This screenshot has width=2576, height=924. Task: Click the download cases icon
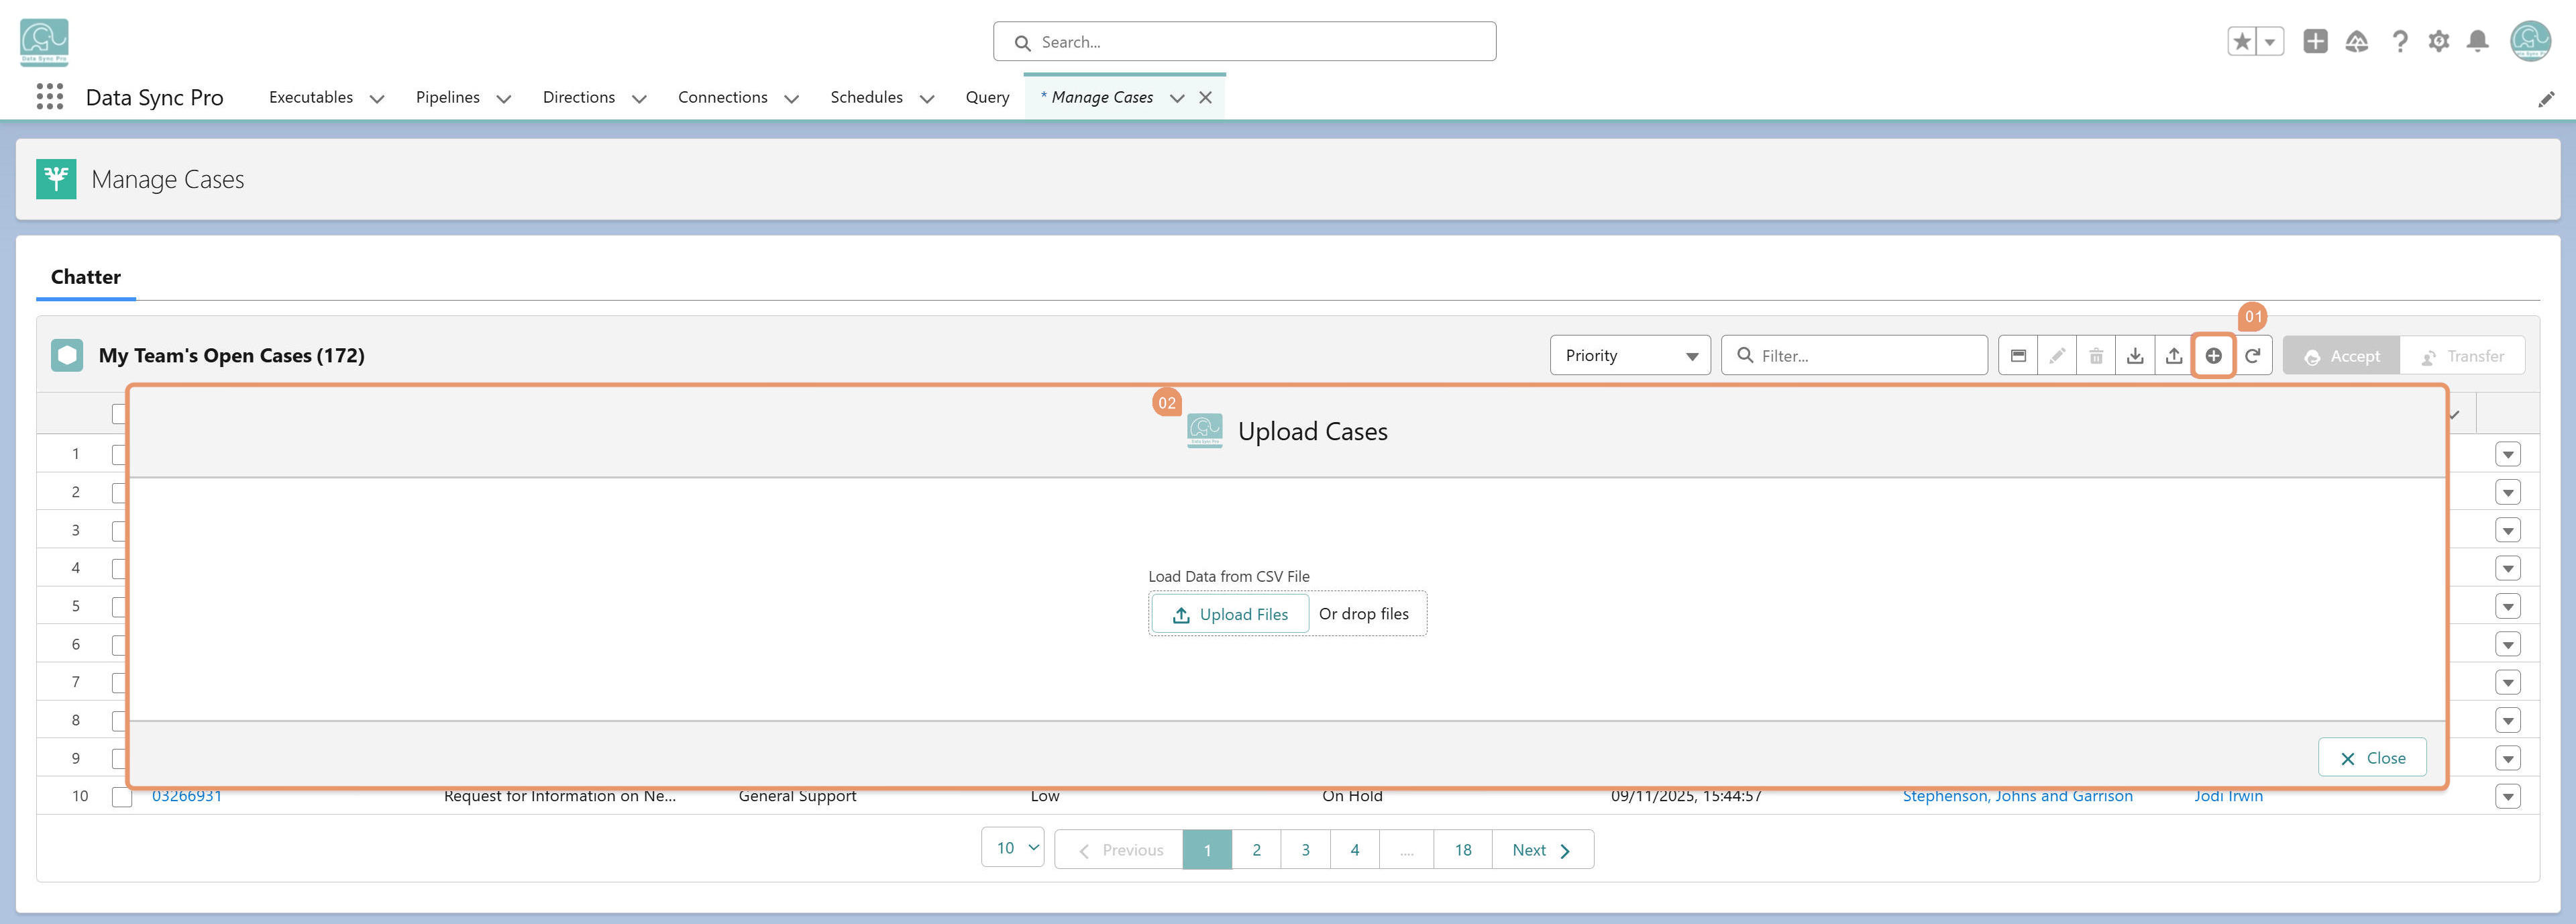pos(2135,356)
